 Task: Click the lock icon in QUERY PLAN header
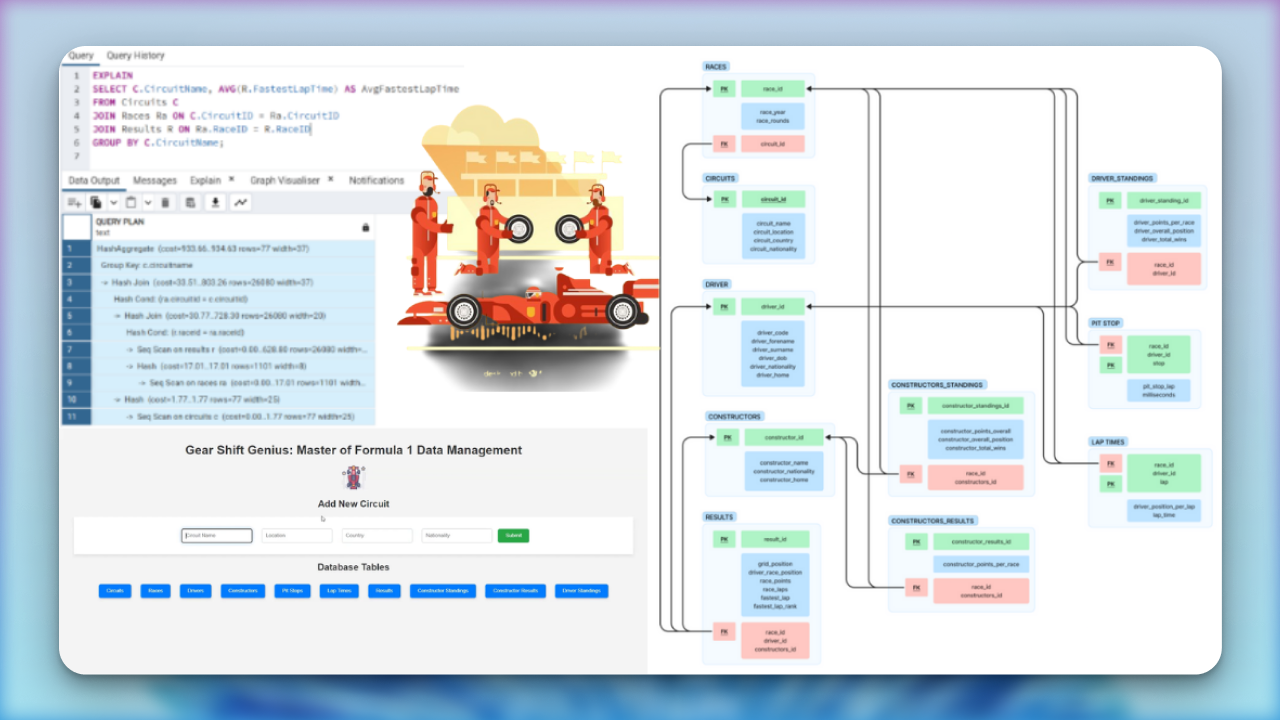tap(365, 228)
